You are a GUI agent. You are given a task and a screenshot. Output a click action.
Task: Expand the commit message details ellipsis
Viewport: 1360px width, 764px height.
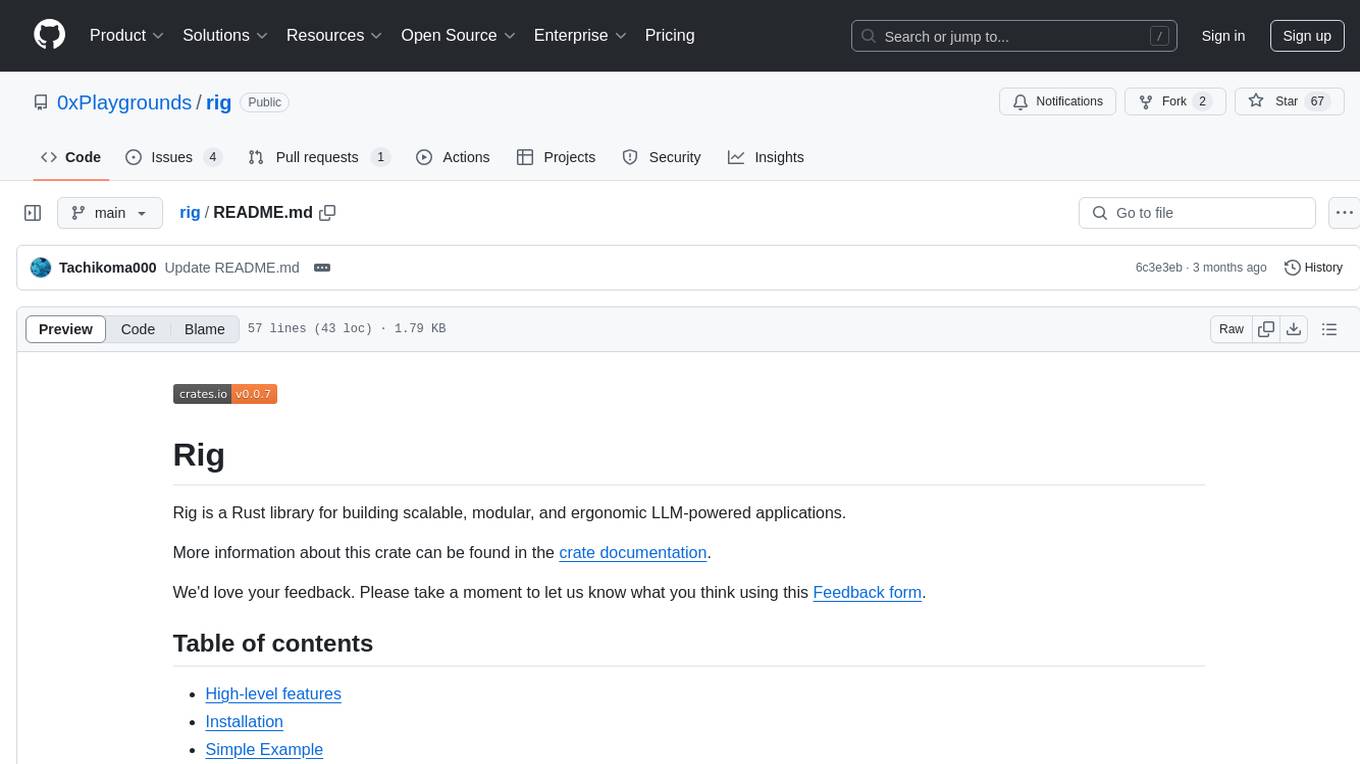coord(322,267)
